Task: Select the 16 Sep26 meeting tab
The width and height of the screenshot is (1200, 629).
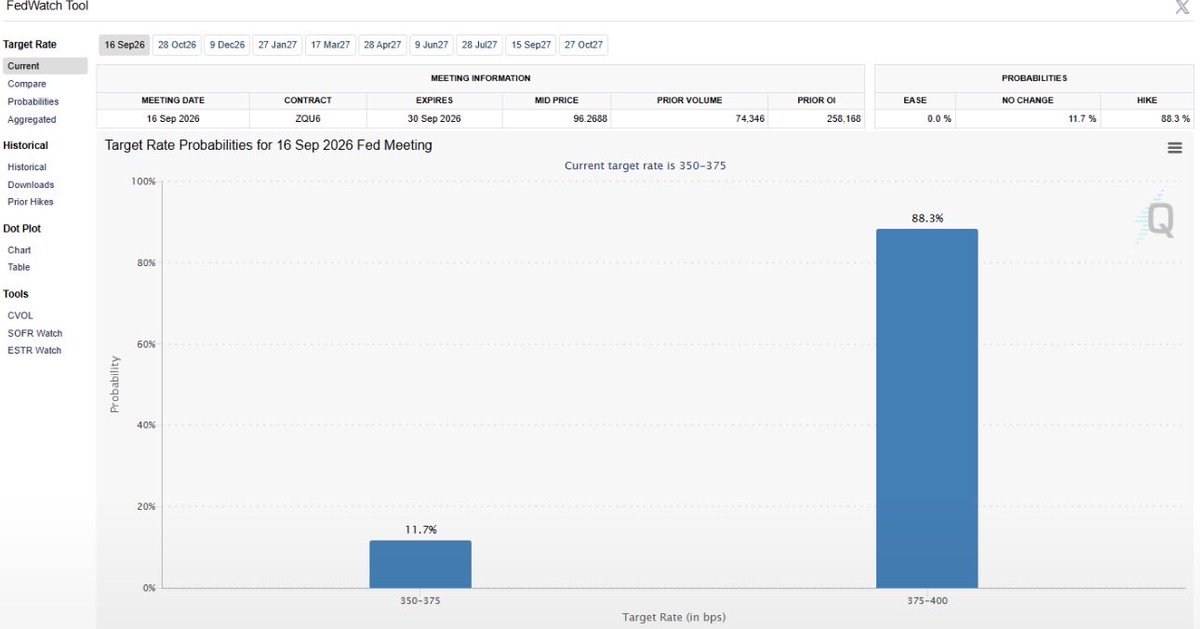Action: click(x=125, y=45)
